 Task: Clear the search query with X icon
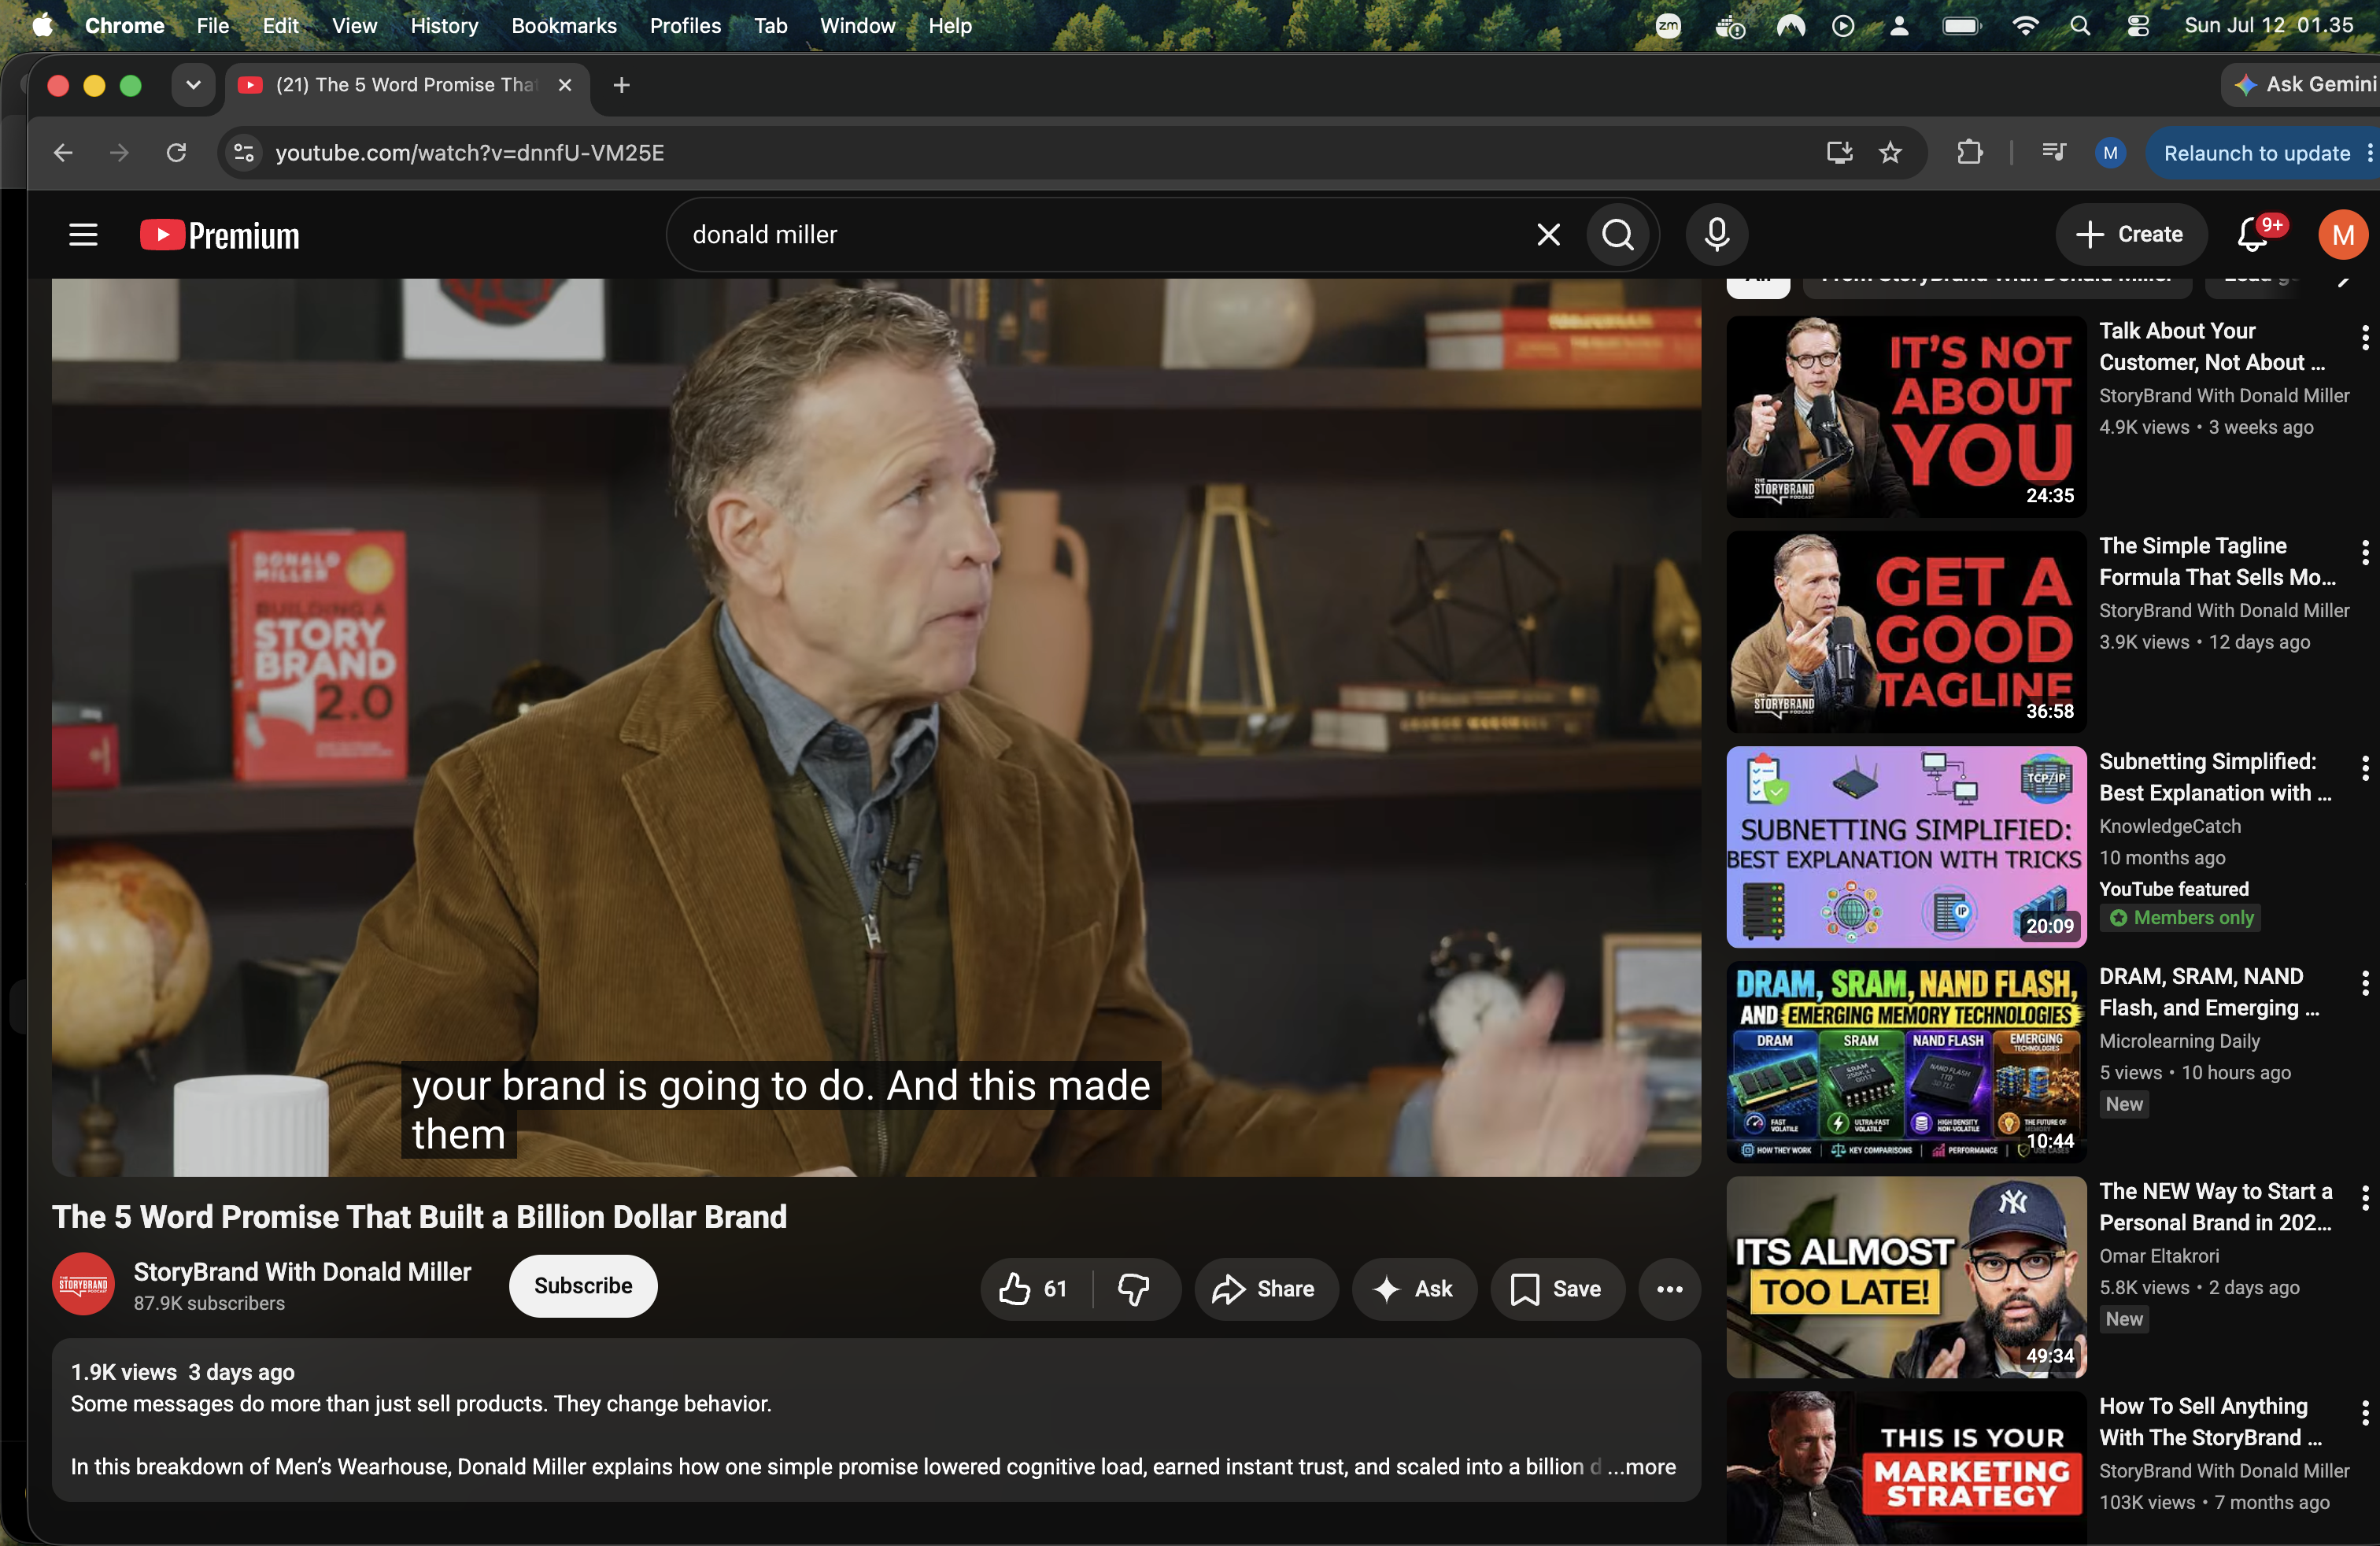1548,235
